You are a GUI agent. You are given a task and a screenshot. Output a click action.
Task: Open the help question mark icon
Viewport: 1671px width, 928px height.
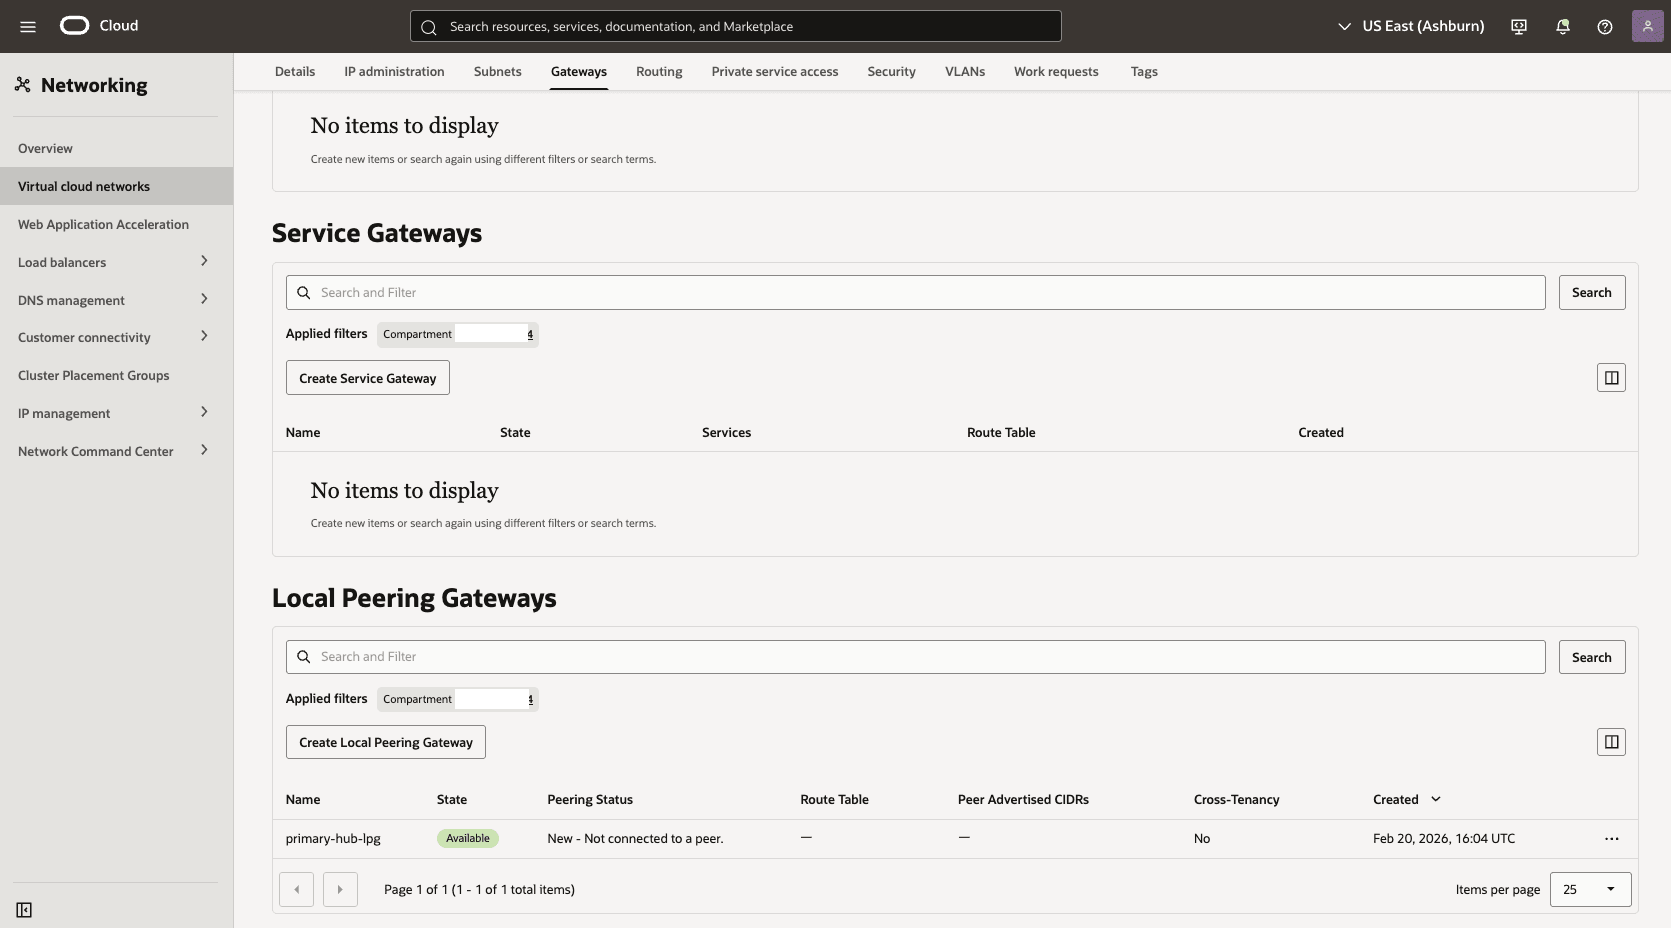(x=1605, y=26)
